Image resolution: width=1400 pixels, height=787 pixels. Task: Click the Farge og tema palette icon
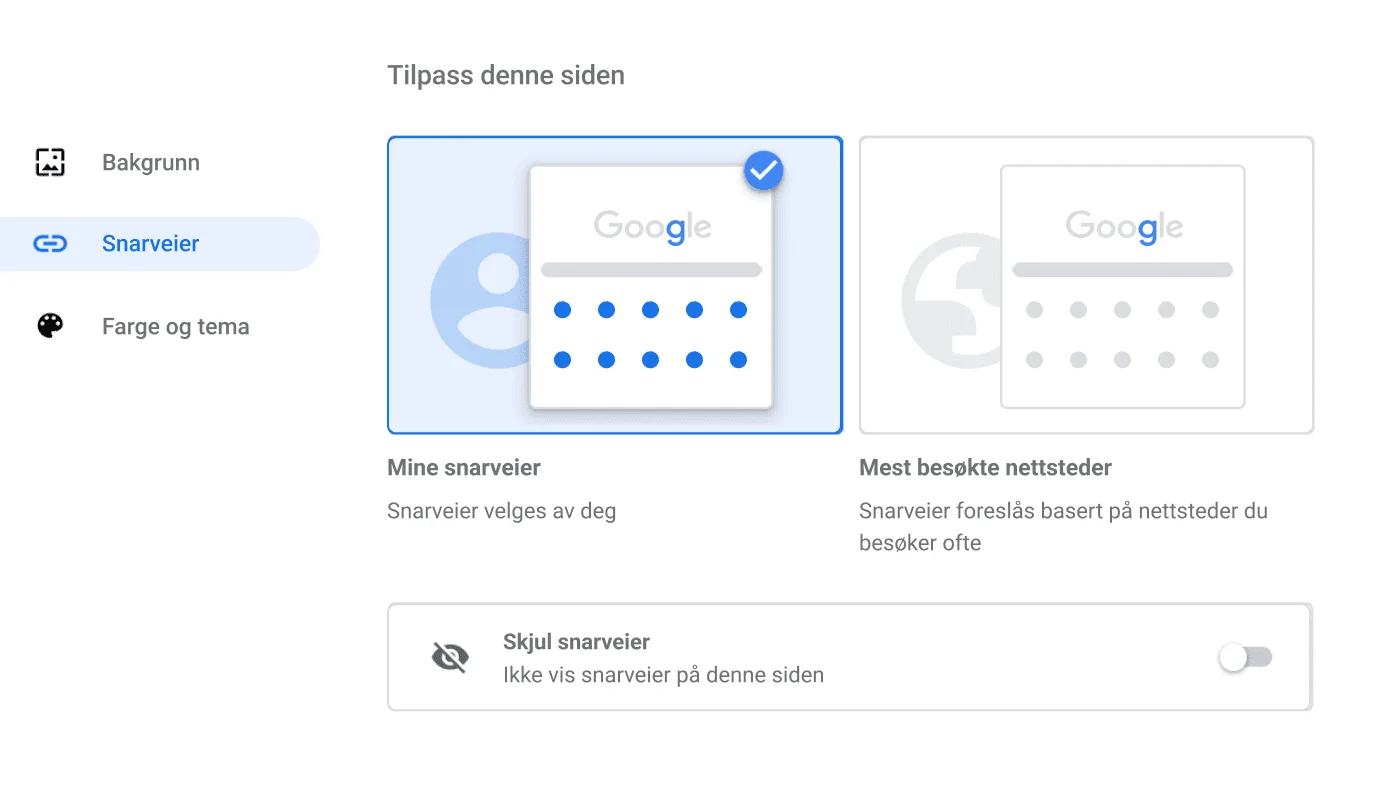48,326
